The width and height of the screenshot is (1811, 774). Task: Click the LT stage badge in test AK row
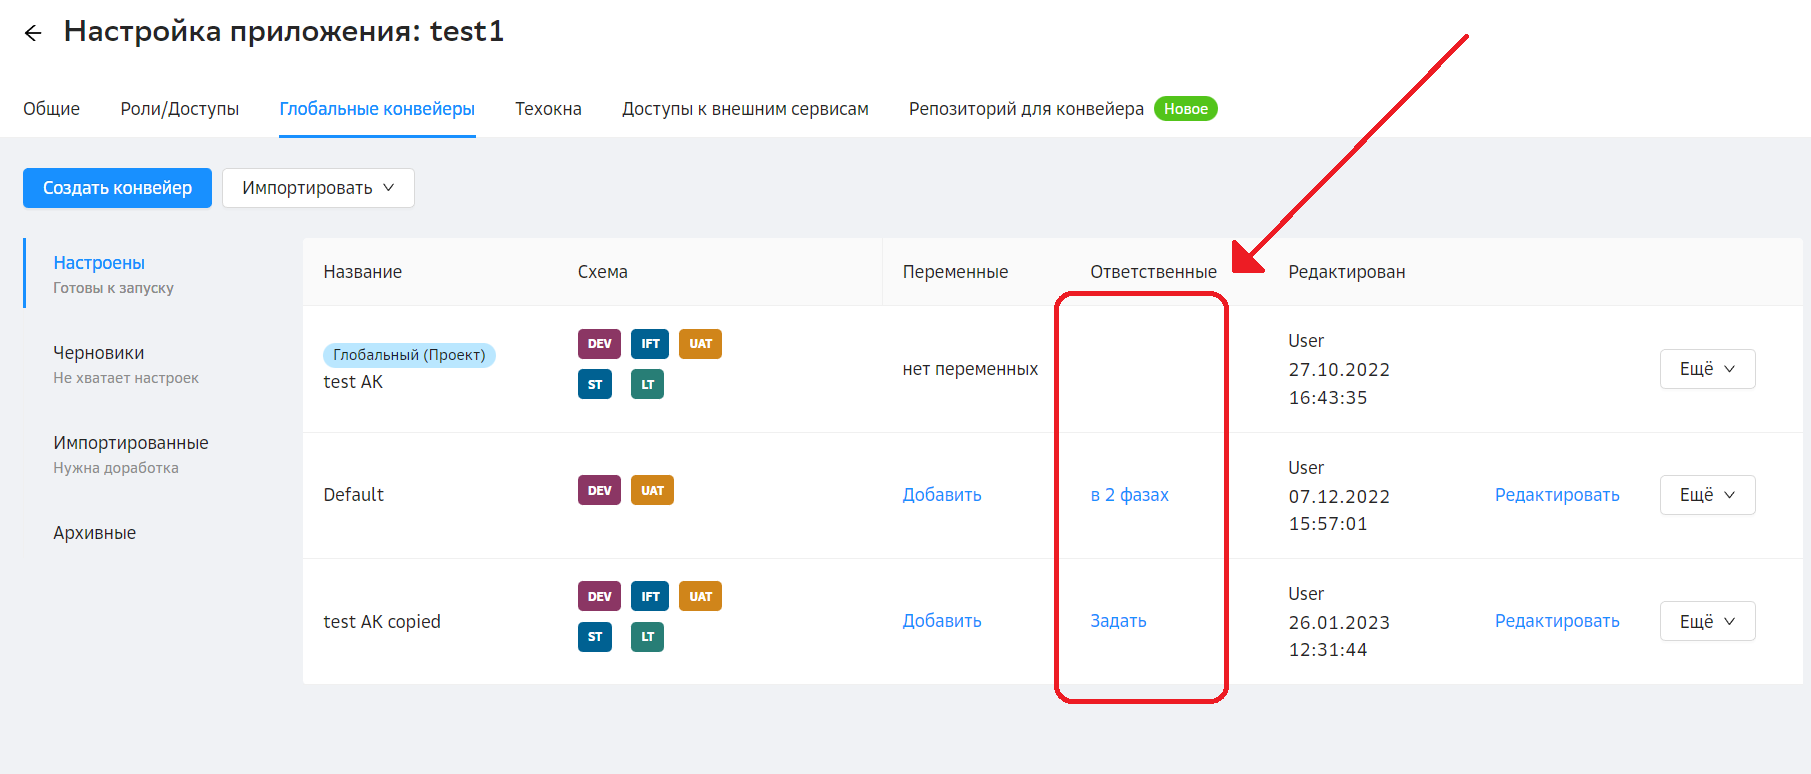click(647, 385)
